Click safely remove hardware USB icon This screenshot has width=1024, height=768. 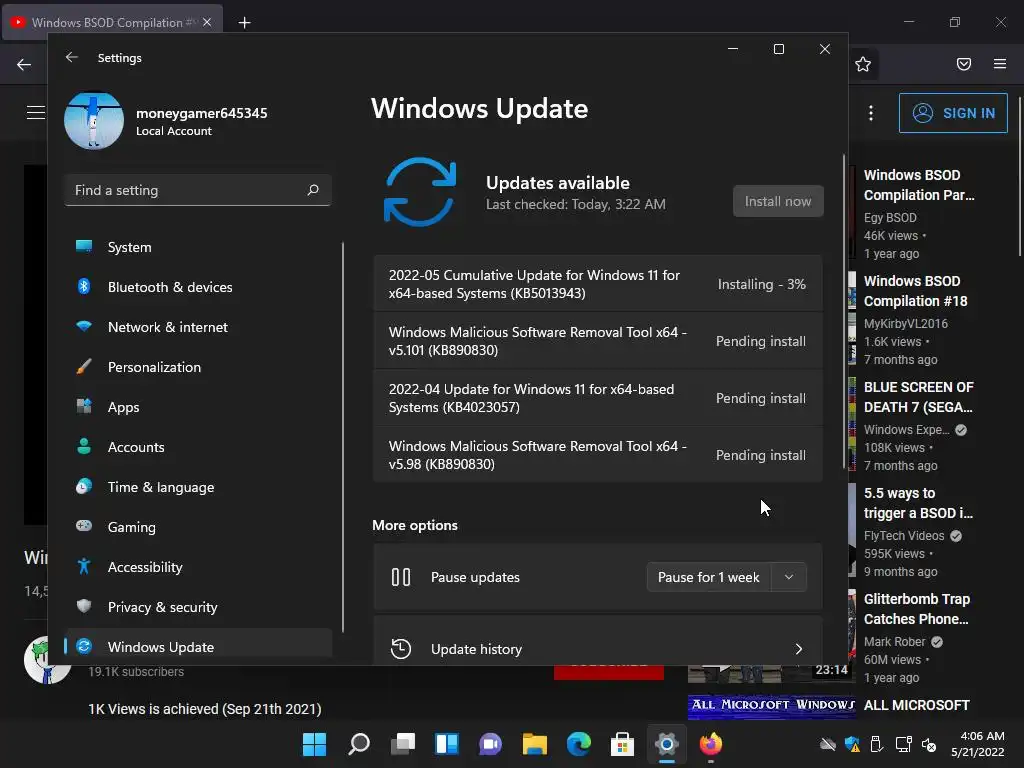point(877,744)
